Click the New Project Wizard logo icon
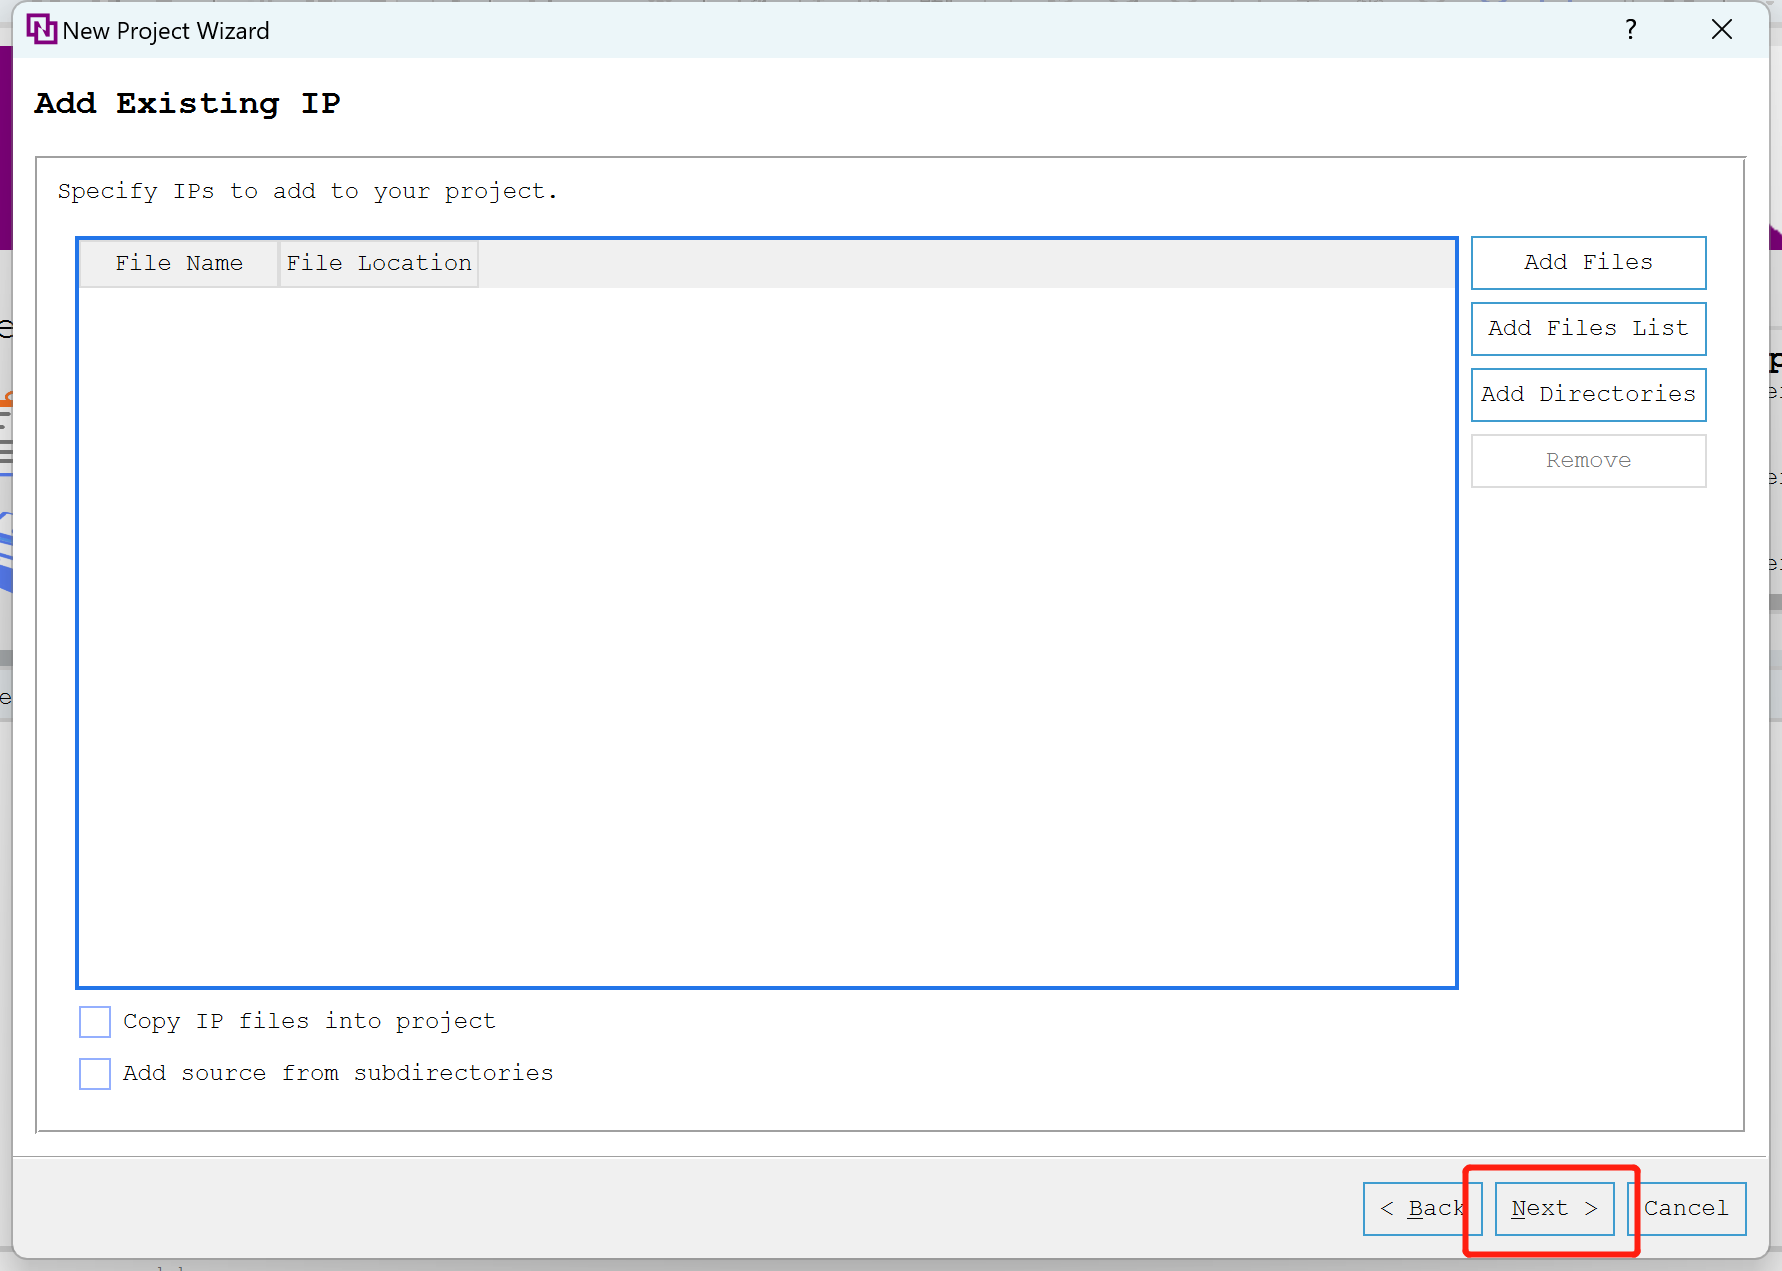Screen dimensions: 1782x1271 [x=41, y=30]
